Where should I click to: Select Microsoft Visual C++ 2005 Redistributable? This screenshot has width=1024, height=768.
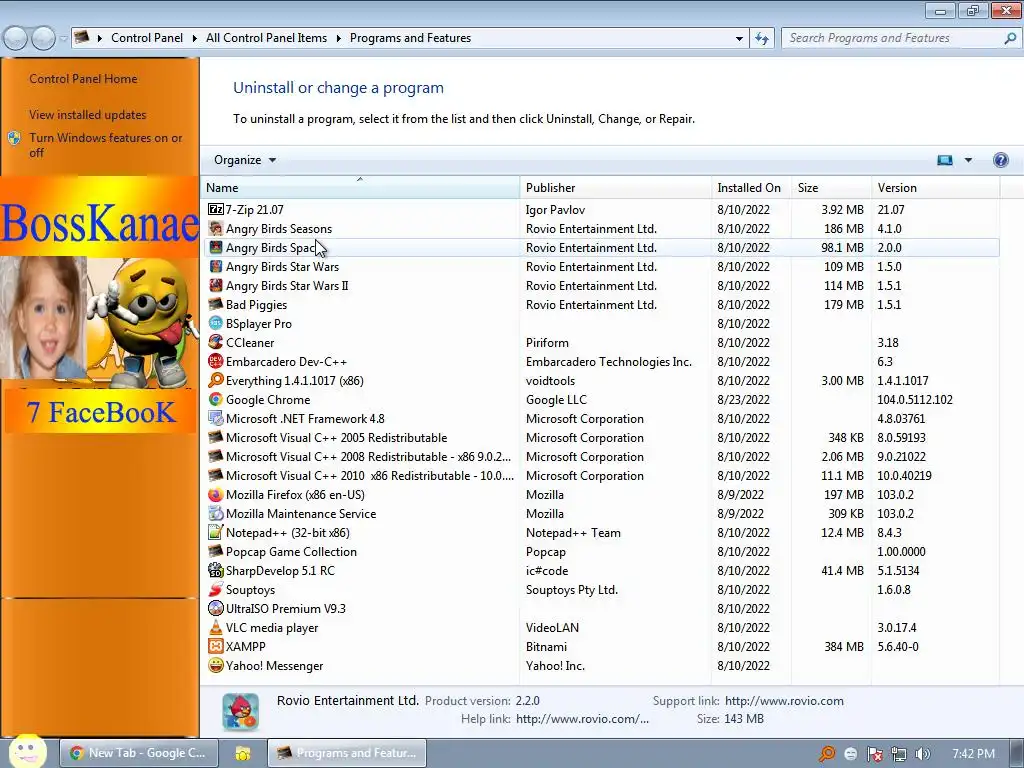pyautogui.click(x=601, y=438)
